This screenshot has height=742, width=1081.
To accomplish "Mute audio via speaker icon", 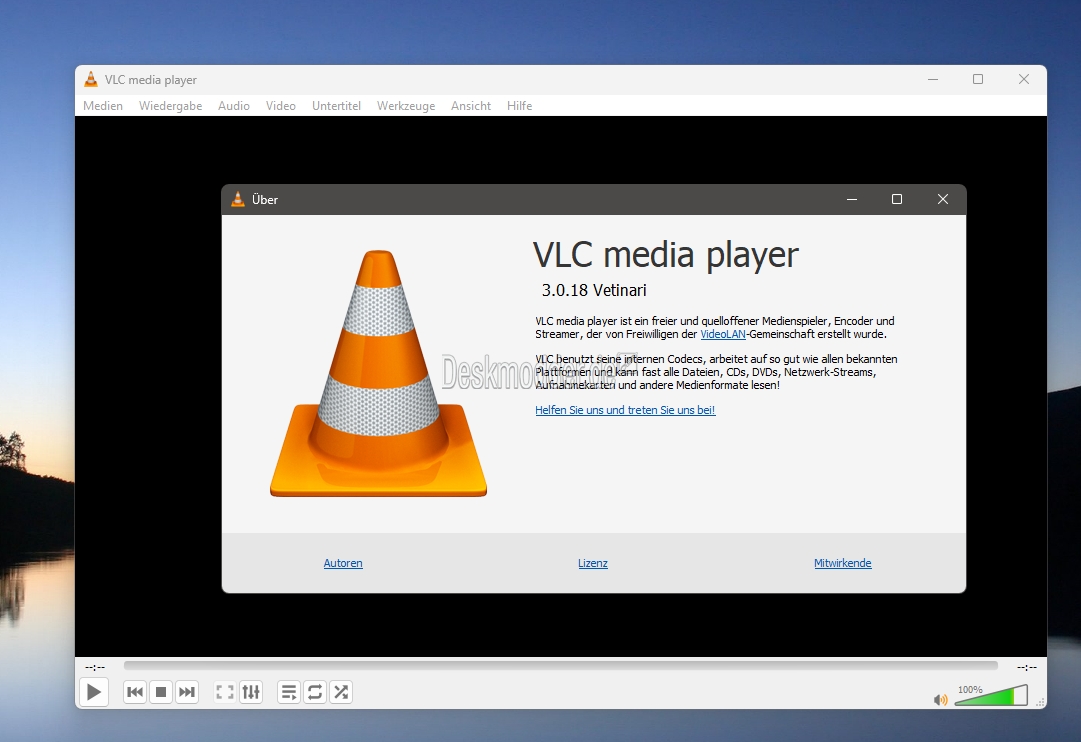I will (x=940, y=700).
